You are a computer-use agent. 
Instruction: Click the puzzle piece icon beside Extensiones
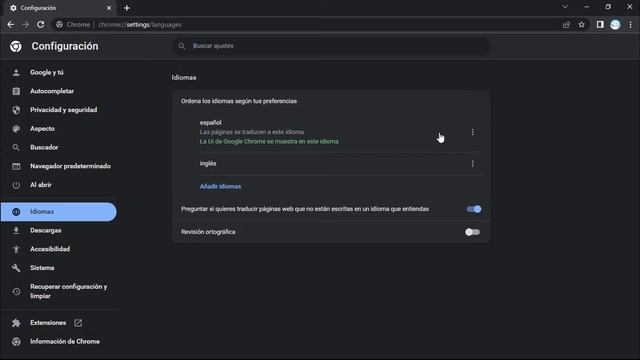(16, 323)
